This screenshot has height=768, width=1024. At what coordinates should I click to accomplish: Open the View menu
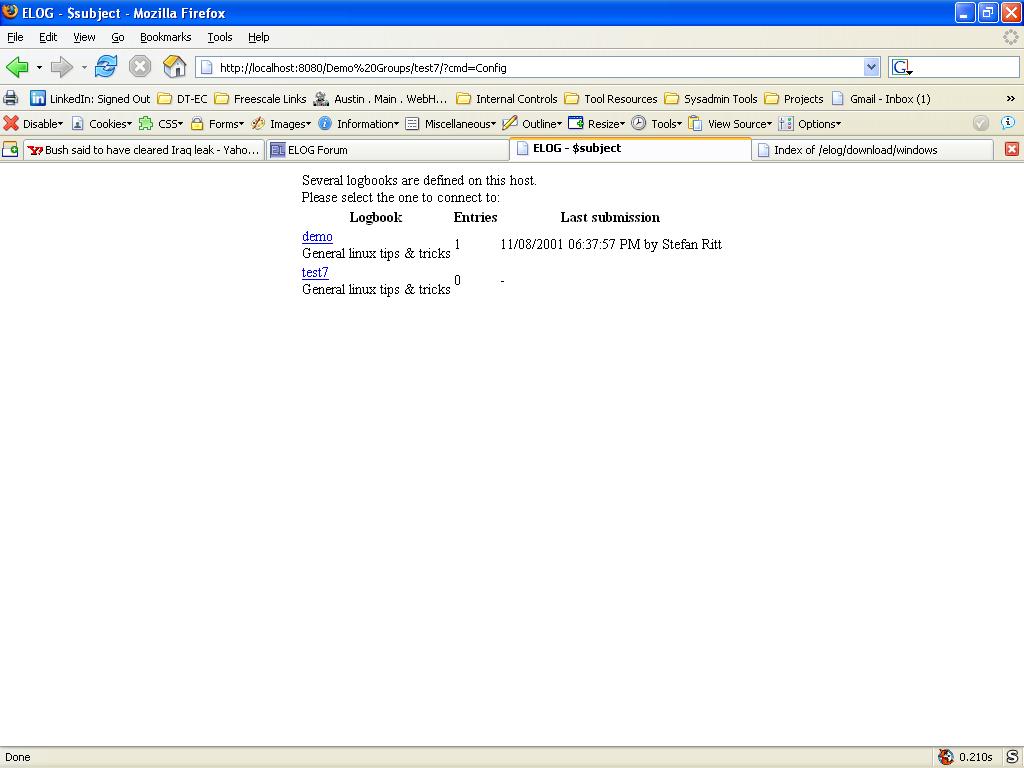coord(84,37)
